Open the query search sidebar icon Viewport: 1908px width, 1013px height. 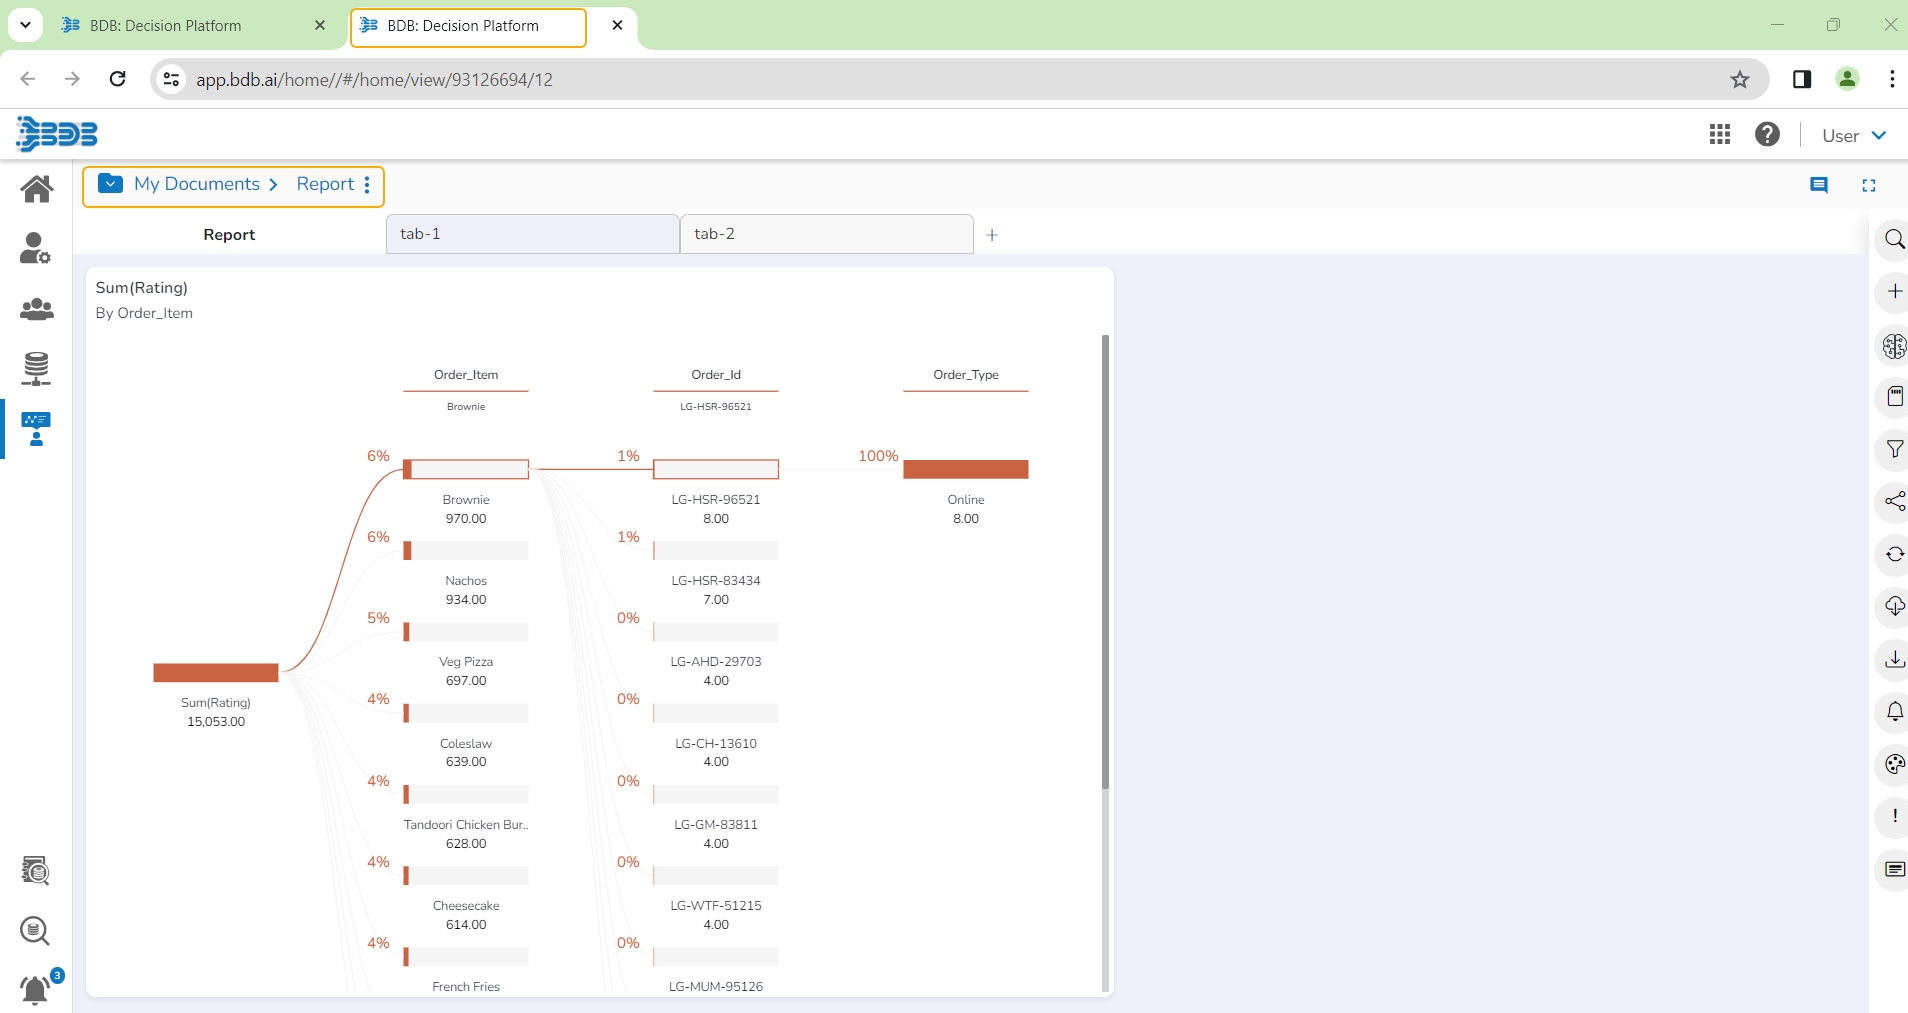point(35,931)
